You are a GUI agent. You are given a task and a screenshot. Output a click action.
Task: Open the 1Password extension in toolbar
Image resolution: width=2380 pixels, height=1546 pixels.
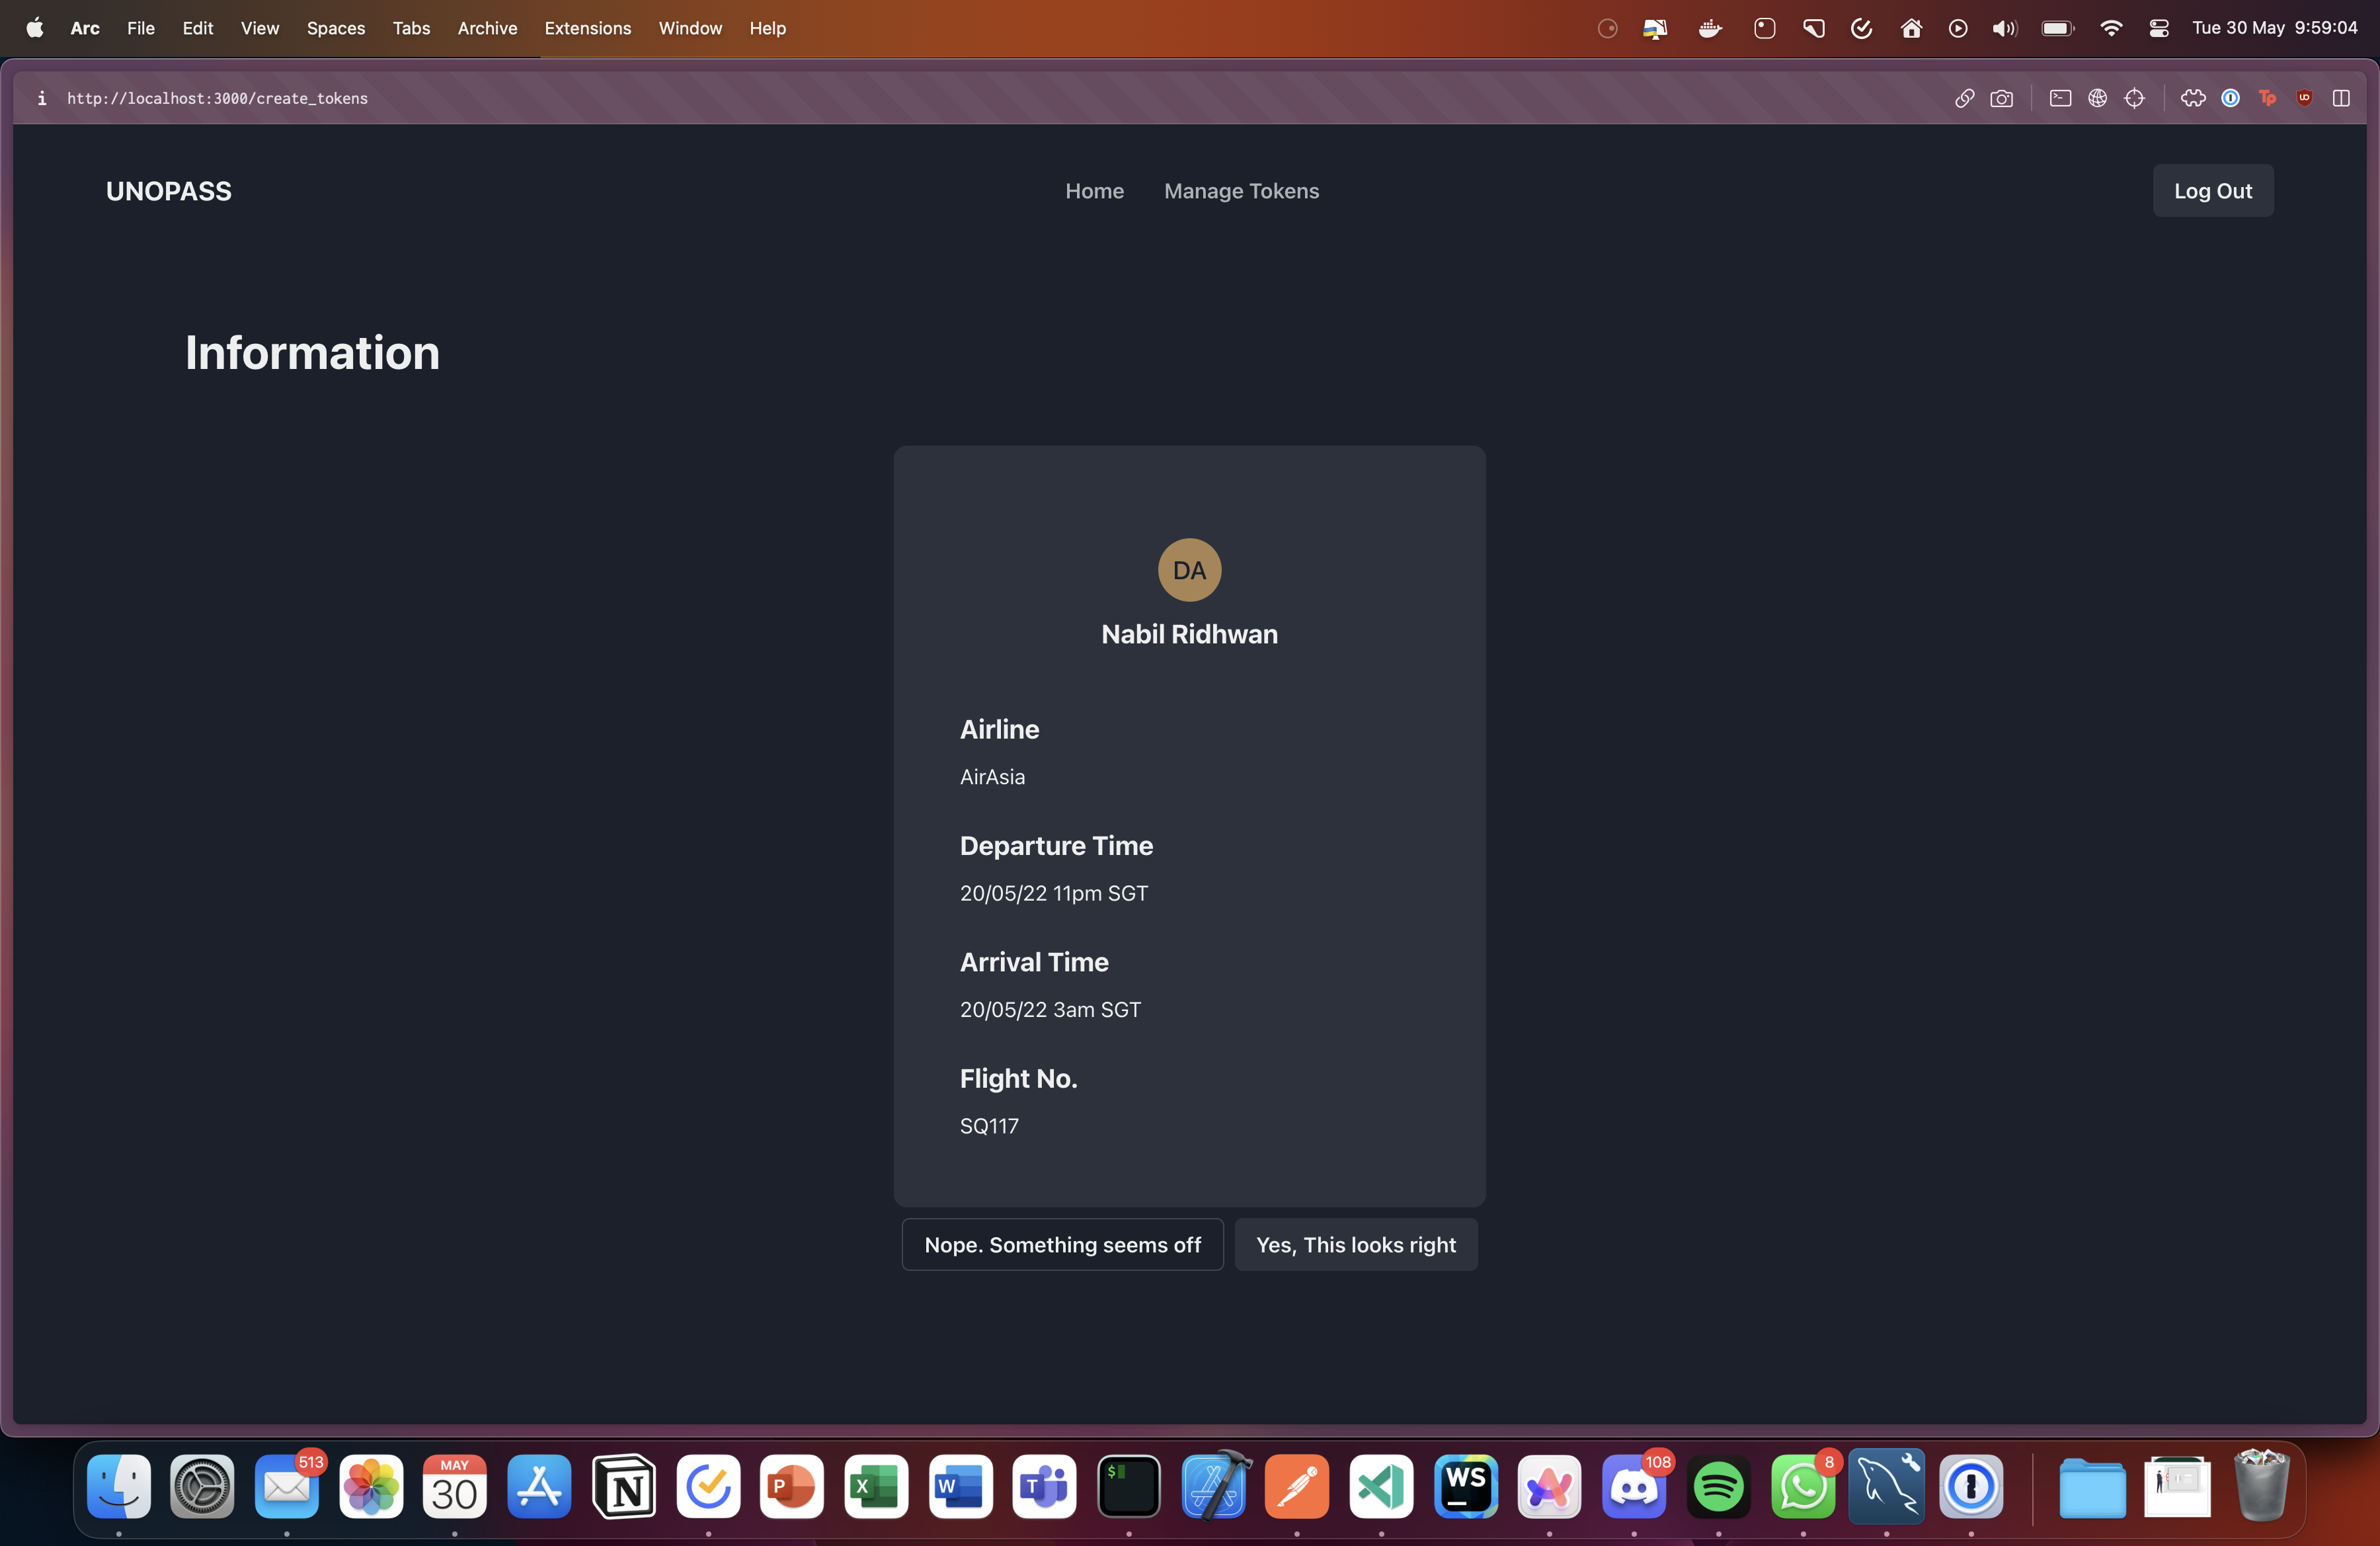click(2230, 98)
